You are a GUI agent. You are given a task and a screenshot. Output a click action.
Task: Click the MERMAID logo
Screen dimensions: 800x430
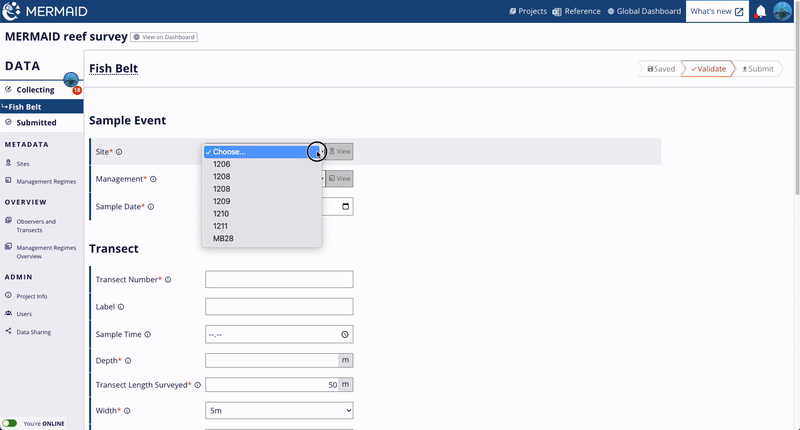click(x=47, y=12)
